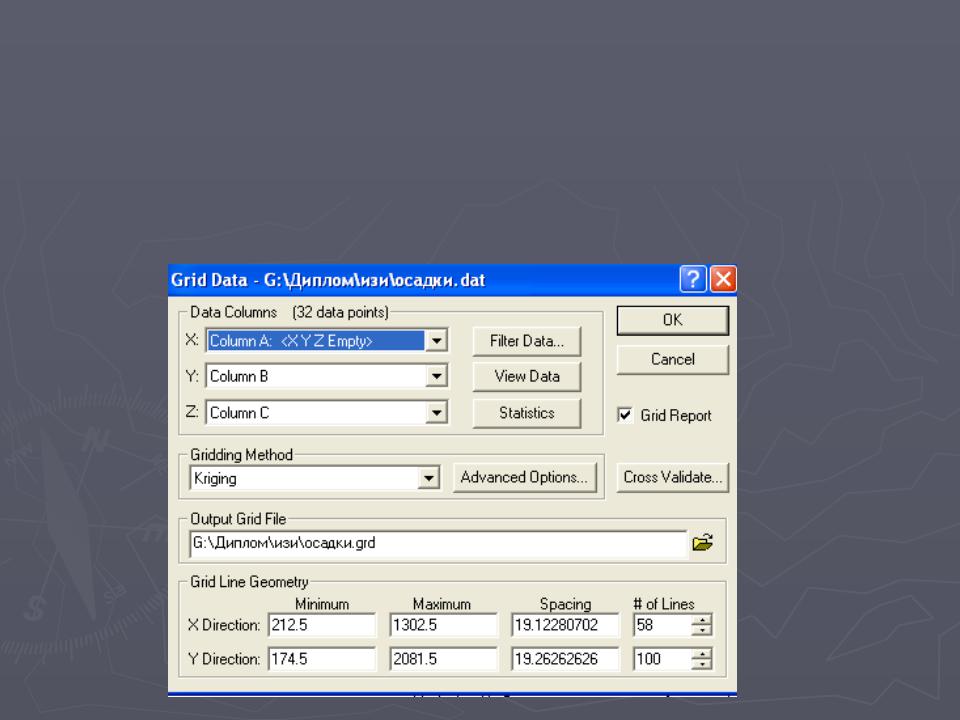Click the 'X Direction:' row label
The image size is (960, 720).
[x=223, y=625]
